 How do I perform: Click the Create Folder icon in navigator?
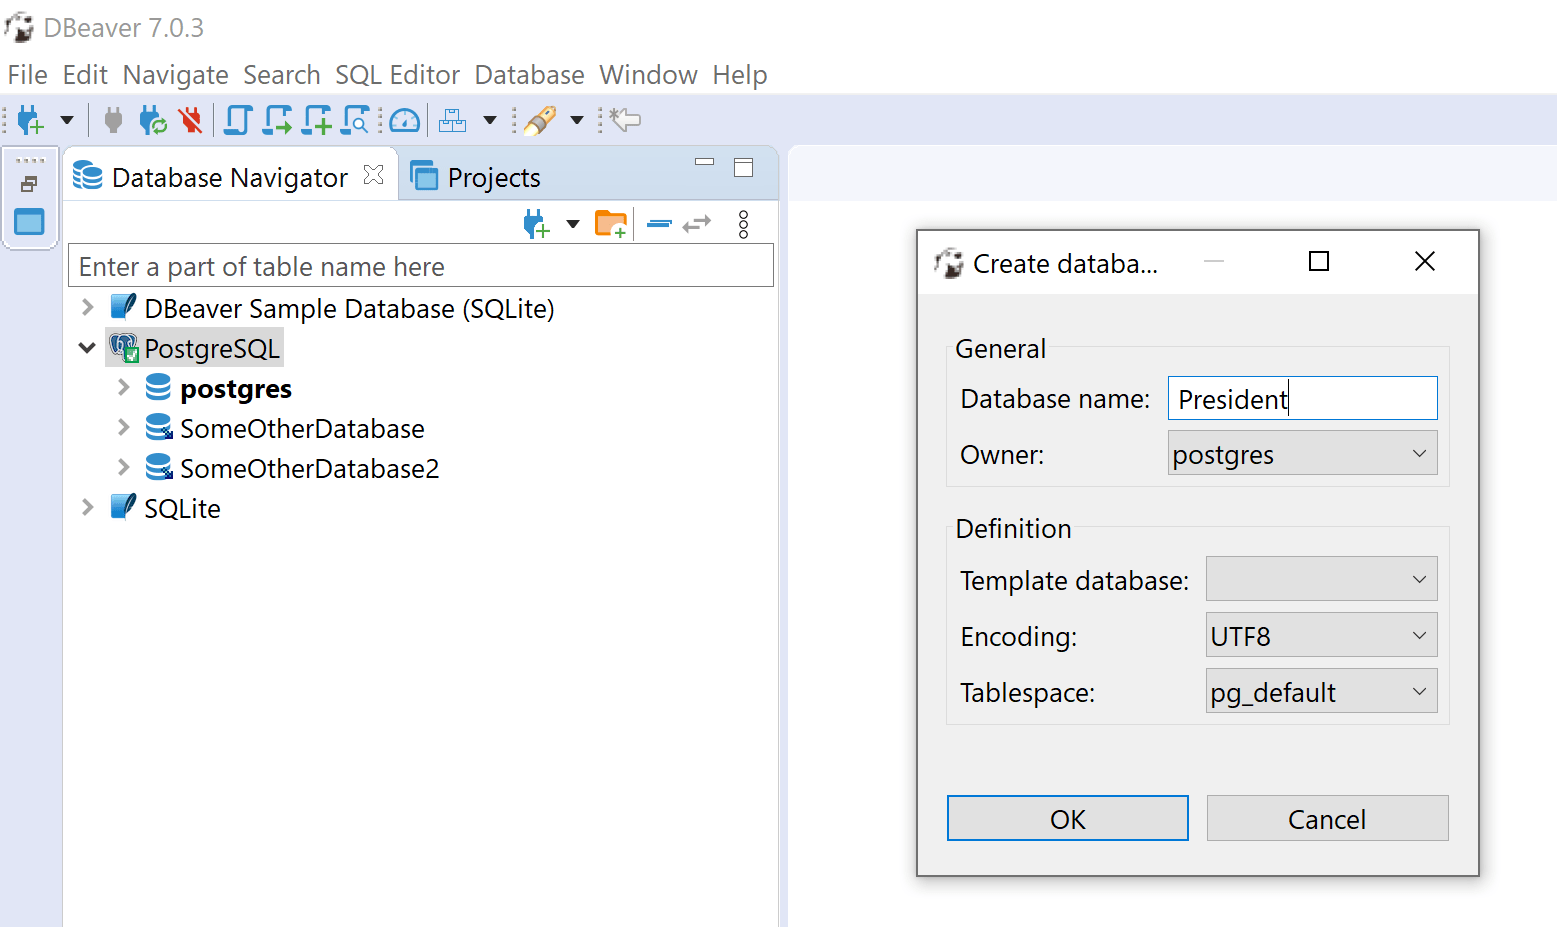coord(610,224)
